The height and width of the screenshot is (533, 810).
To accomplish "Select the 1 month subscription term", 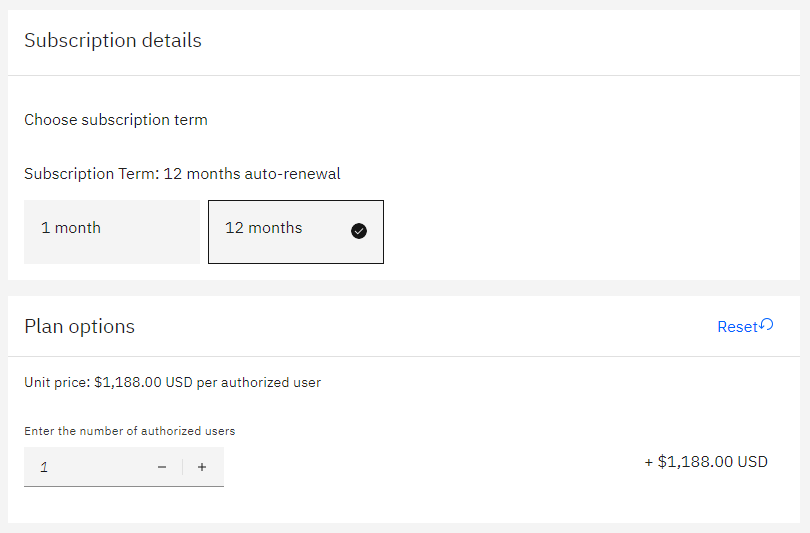I will click(x=112, y=232).
